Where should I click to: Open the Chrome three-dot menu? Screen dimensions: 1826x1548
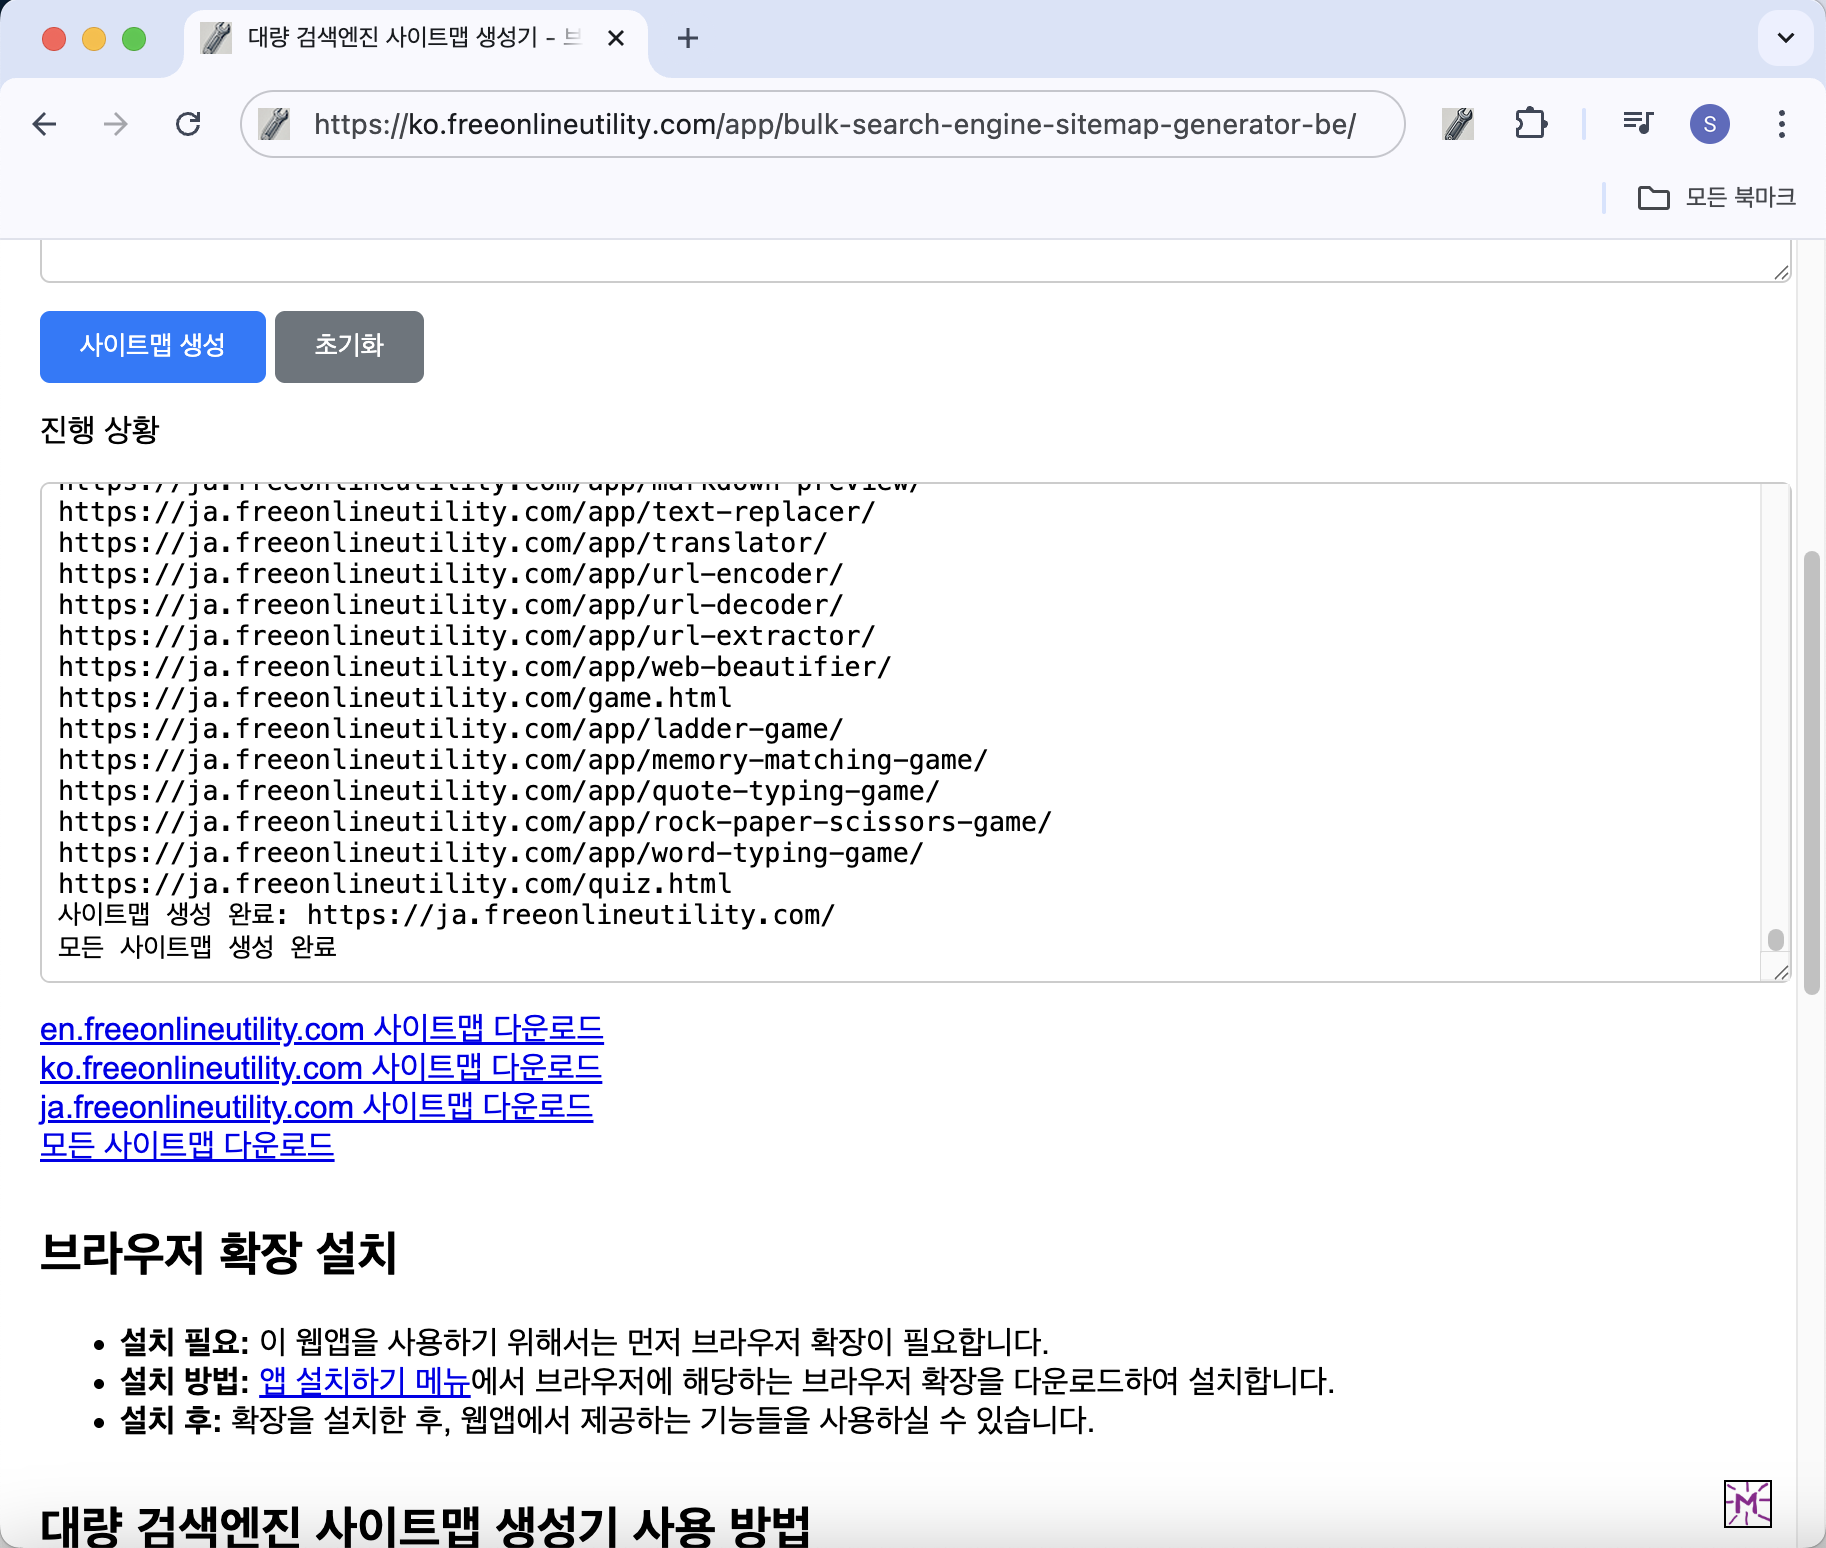tap(1781, 124)
